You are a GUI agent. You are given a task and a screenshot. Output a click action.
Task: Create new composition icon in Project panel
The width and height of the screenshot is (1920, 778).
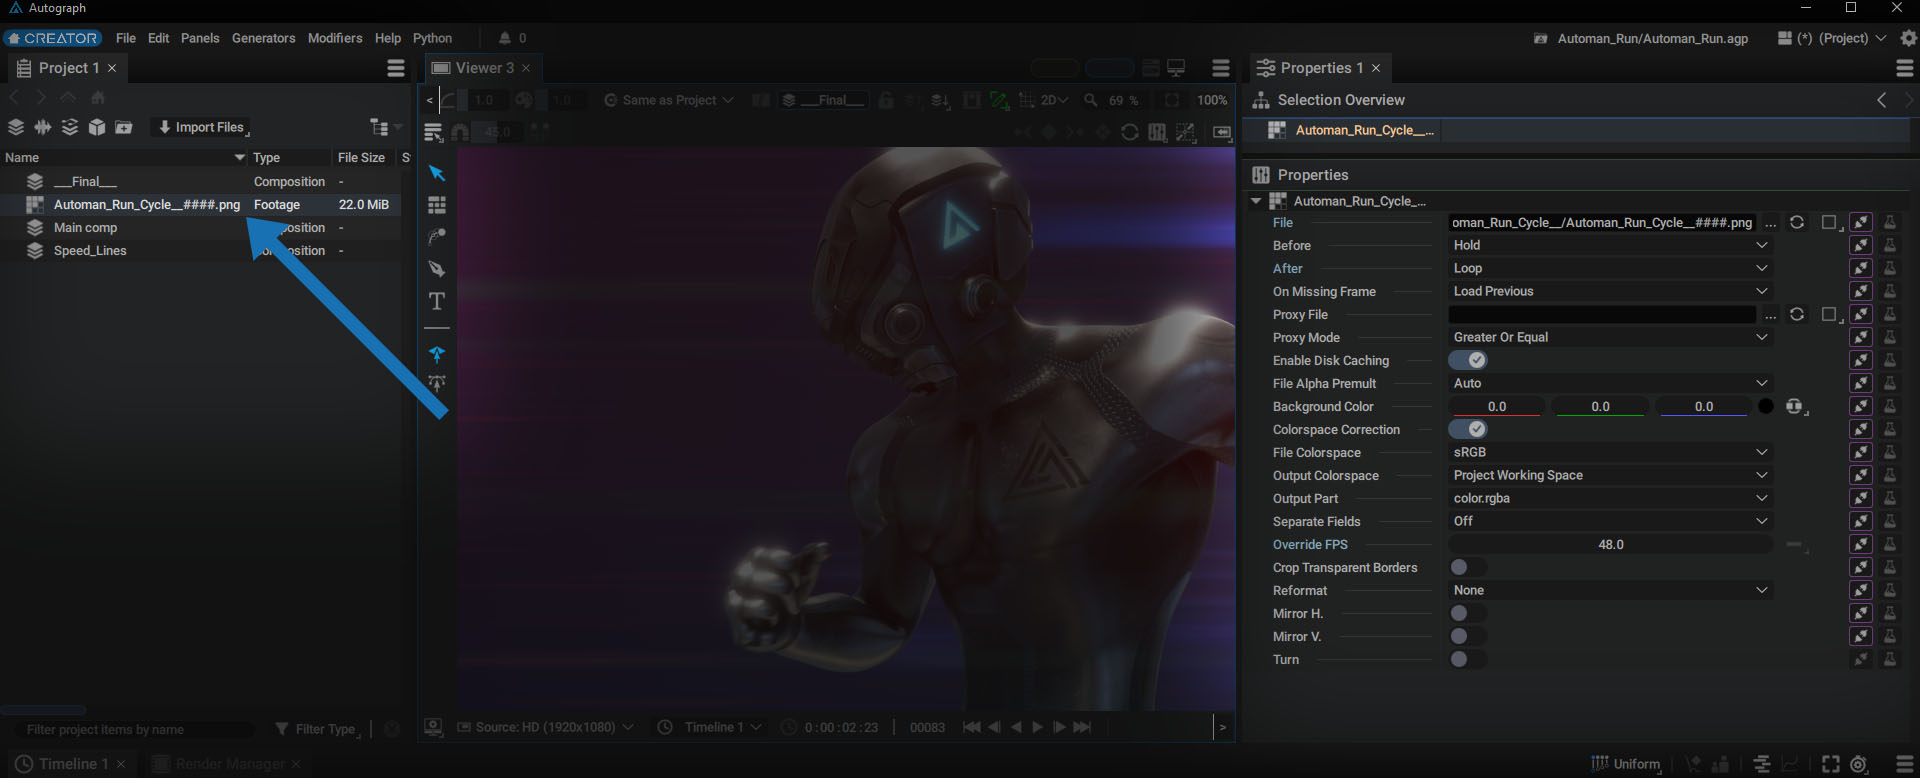pyautogui.click(x=16, y=127)
